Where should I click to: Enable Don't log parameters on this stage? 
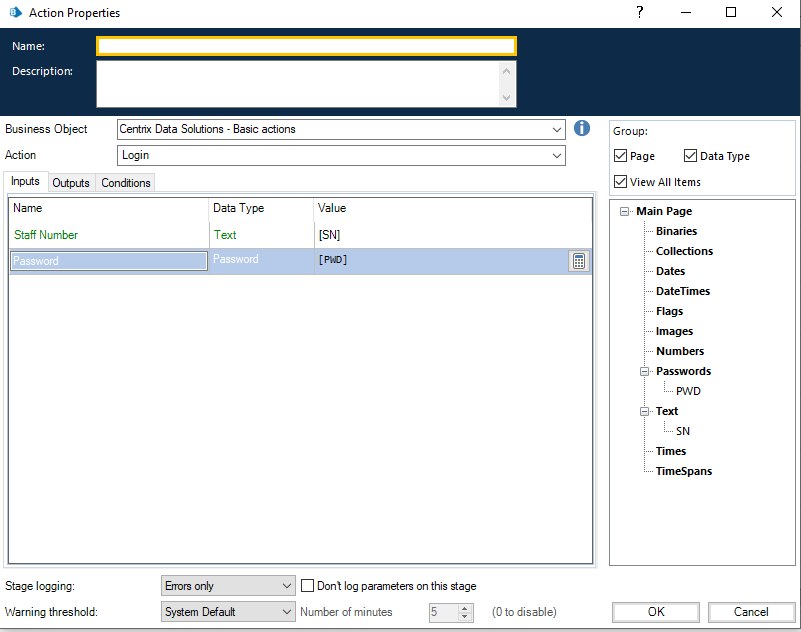307,586
